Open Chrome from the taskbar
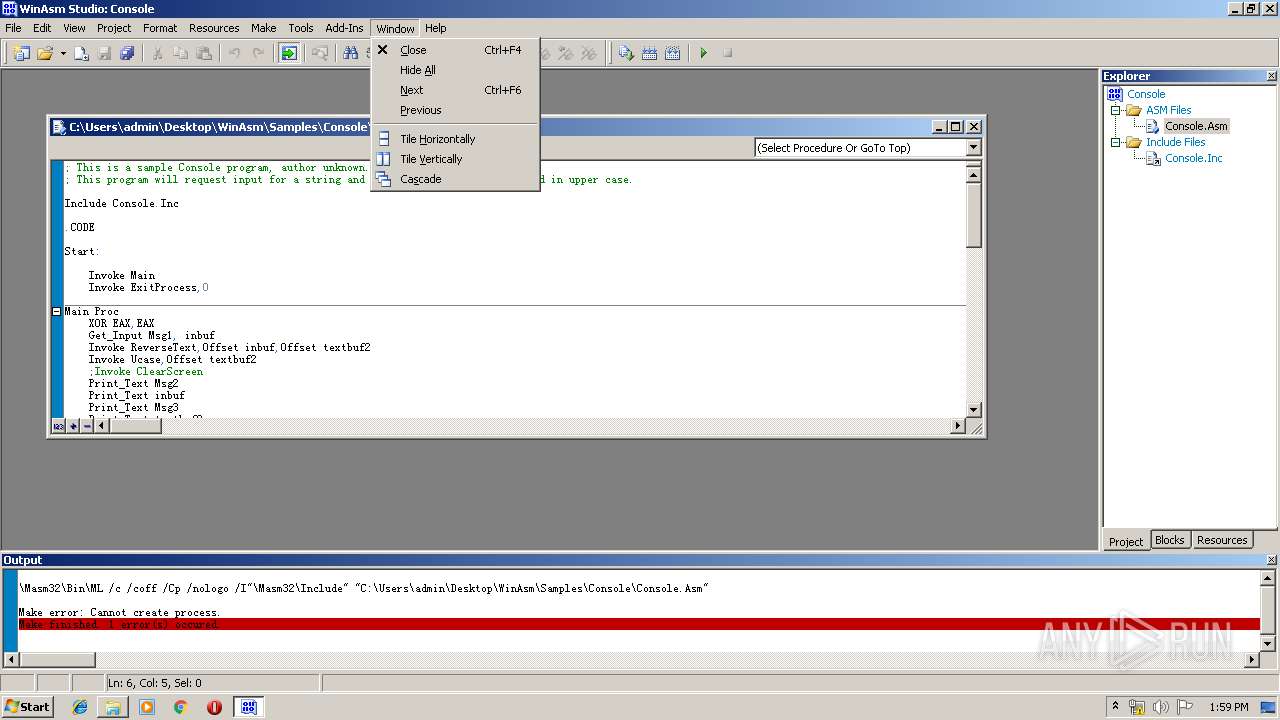Image resolution: width=1280 pixels, height=720 pixels. (181, 707)
